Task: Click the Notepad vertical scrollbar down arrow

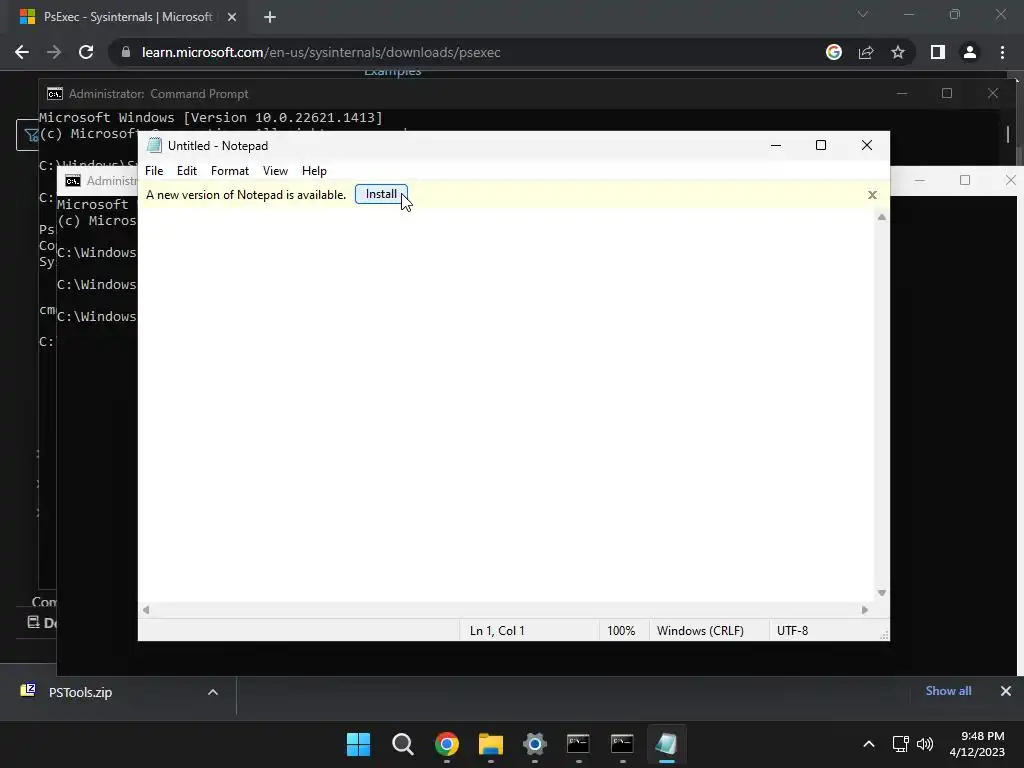Action: [882, 593]
